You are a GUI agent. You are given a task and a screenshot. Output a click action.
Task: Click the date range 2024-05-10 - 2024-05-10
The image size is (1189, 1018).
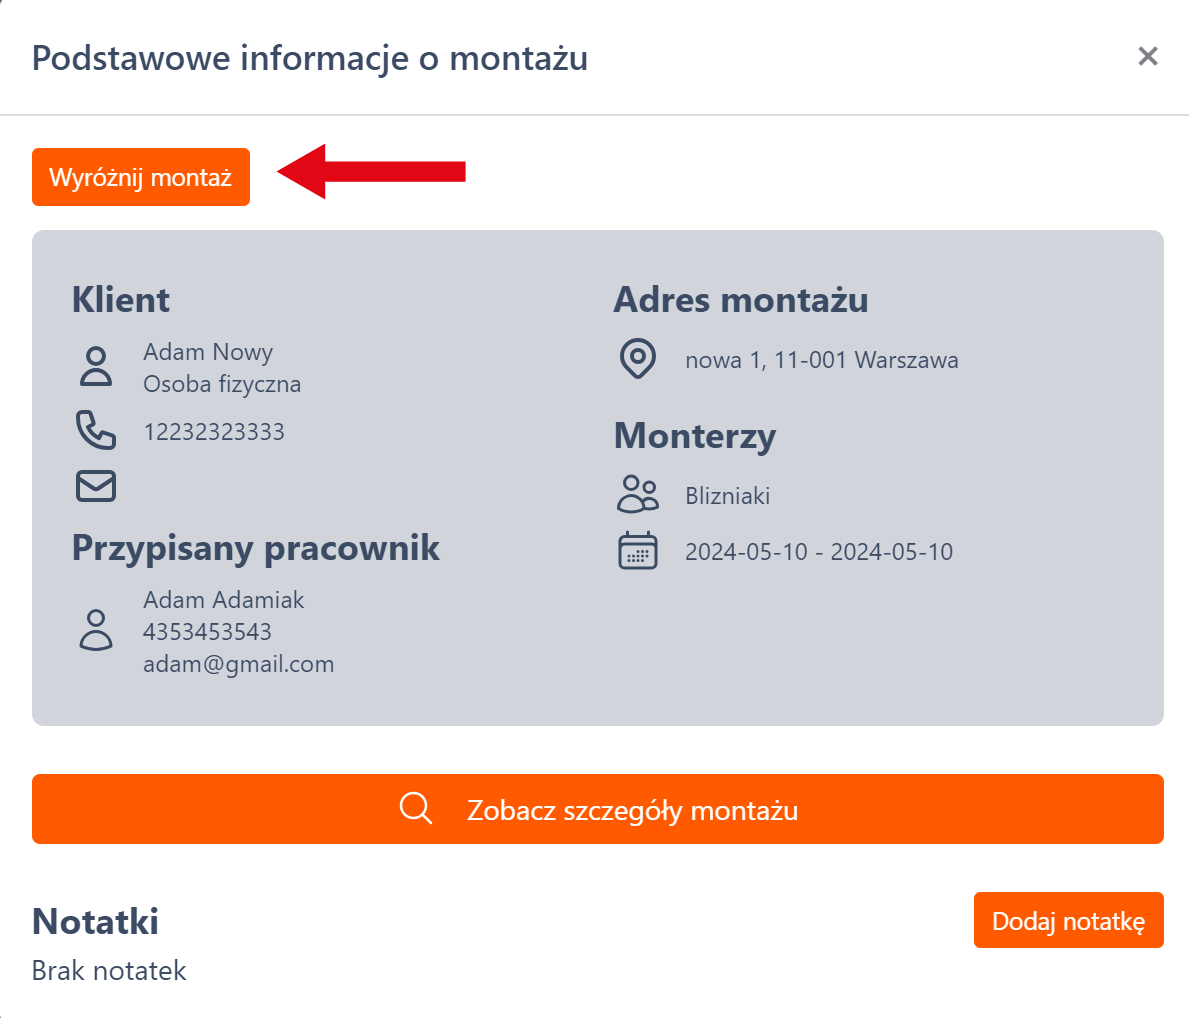pyautogui.click(x=818, y=552)
